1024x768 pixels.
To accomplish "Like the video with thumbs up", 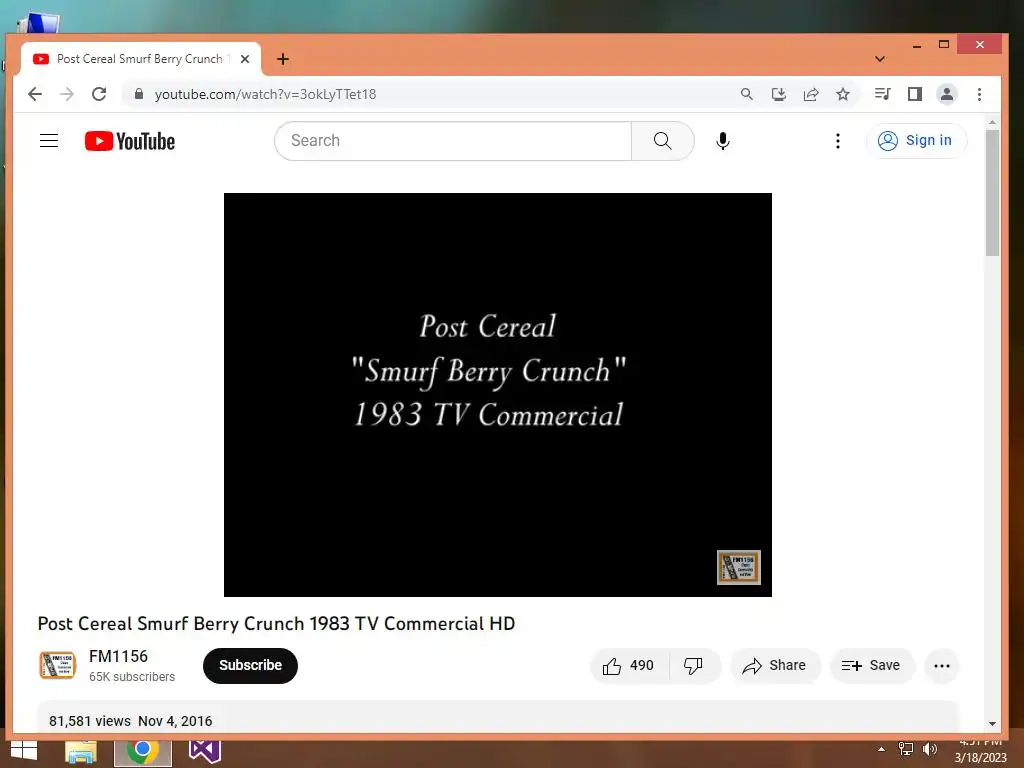I will pos(629,665).
